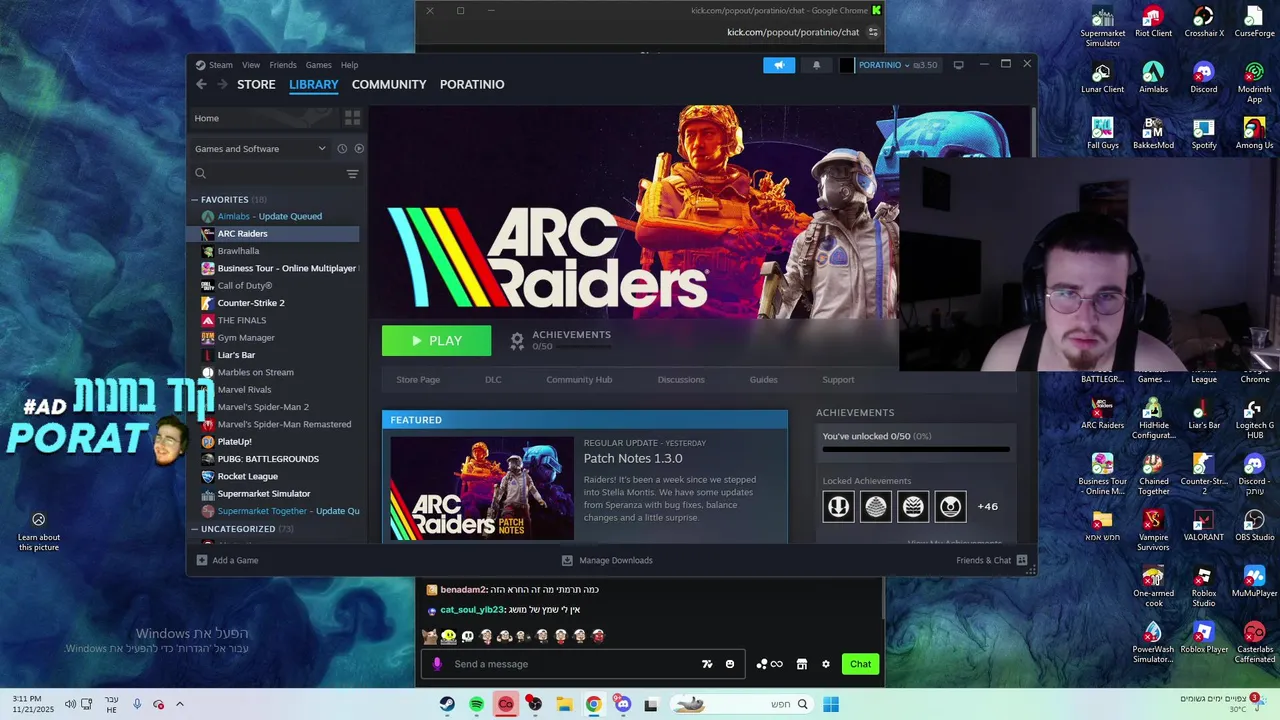This screenshot has height=720, width=1280.
Task: Click the Steam back navigation arrow
Action: pos(201,84)
